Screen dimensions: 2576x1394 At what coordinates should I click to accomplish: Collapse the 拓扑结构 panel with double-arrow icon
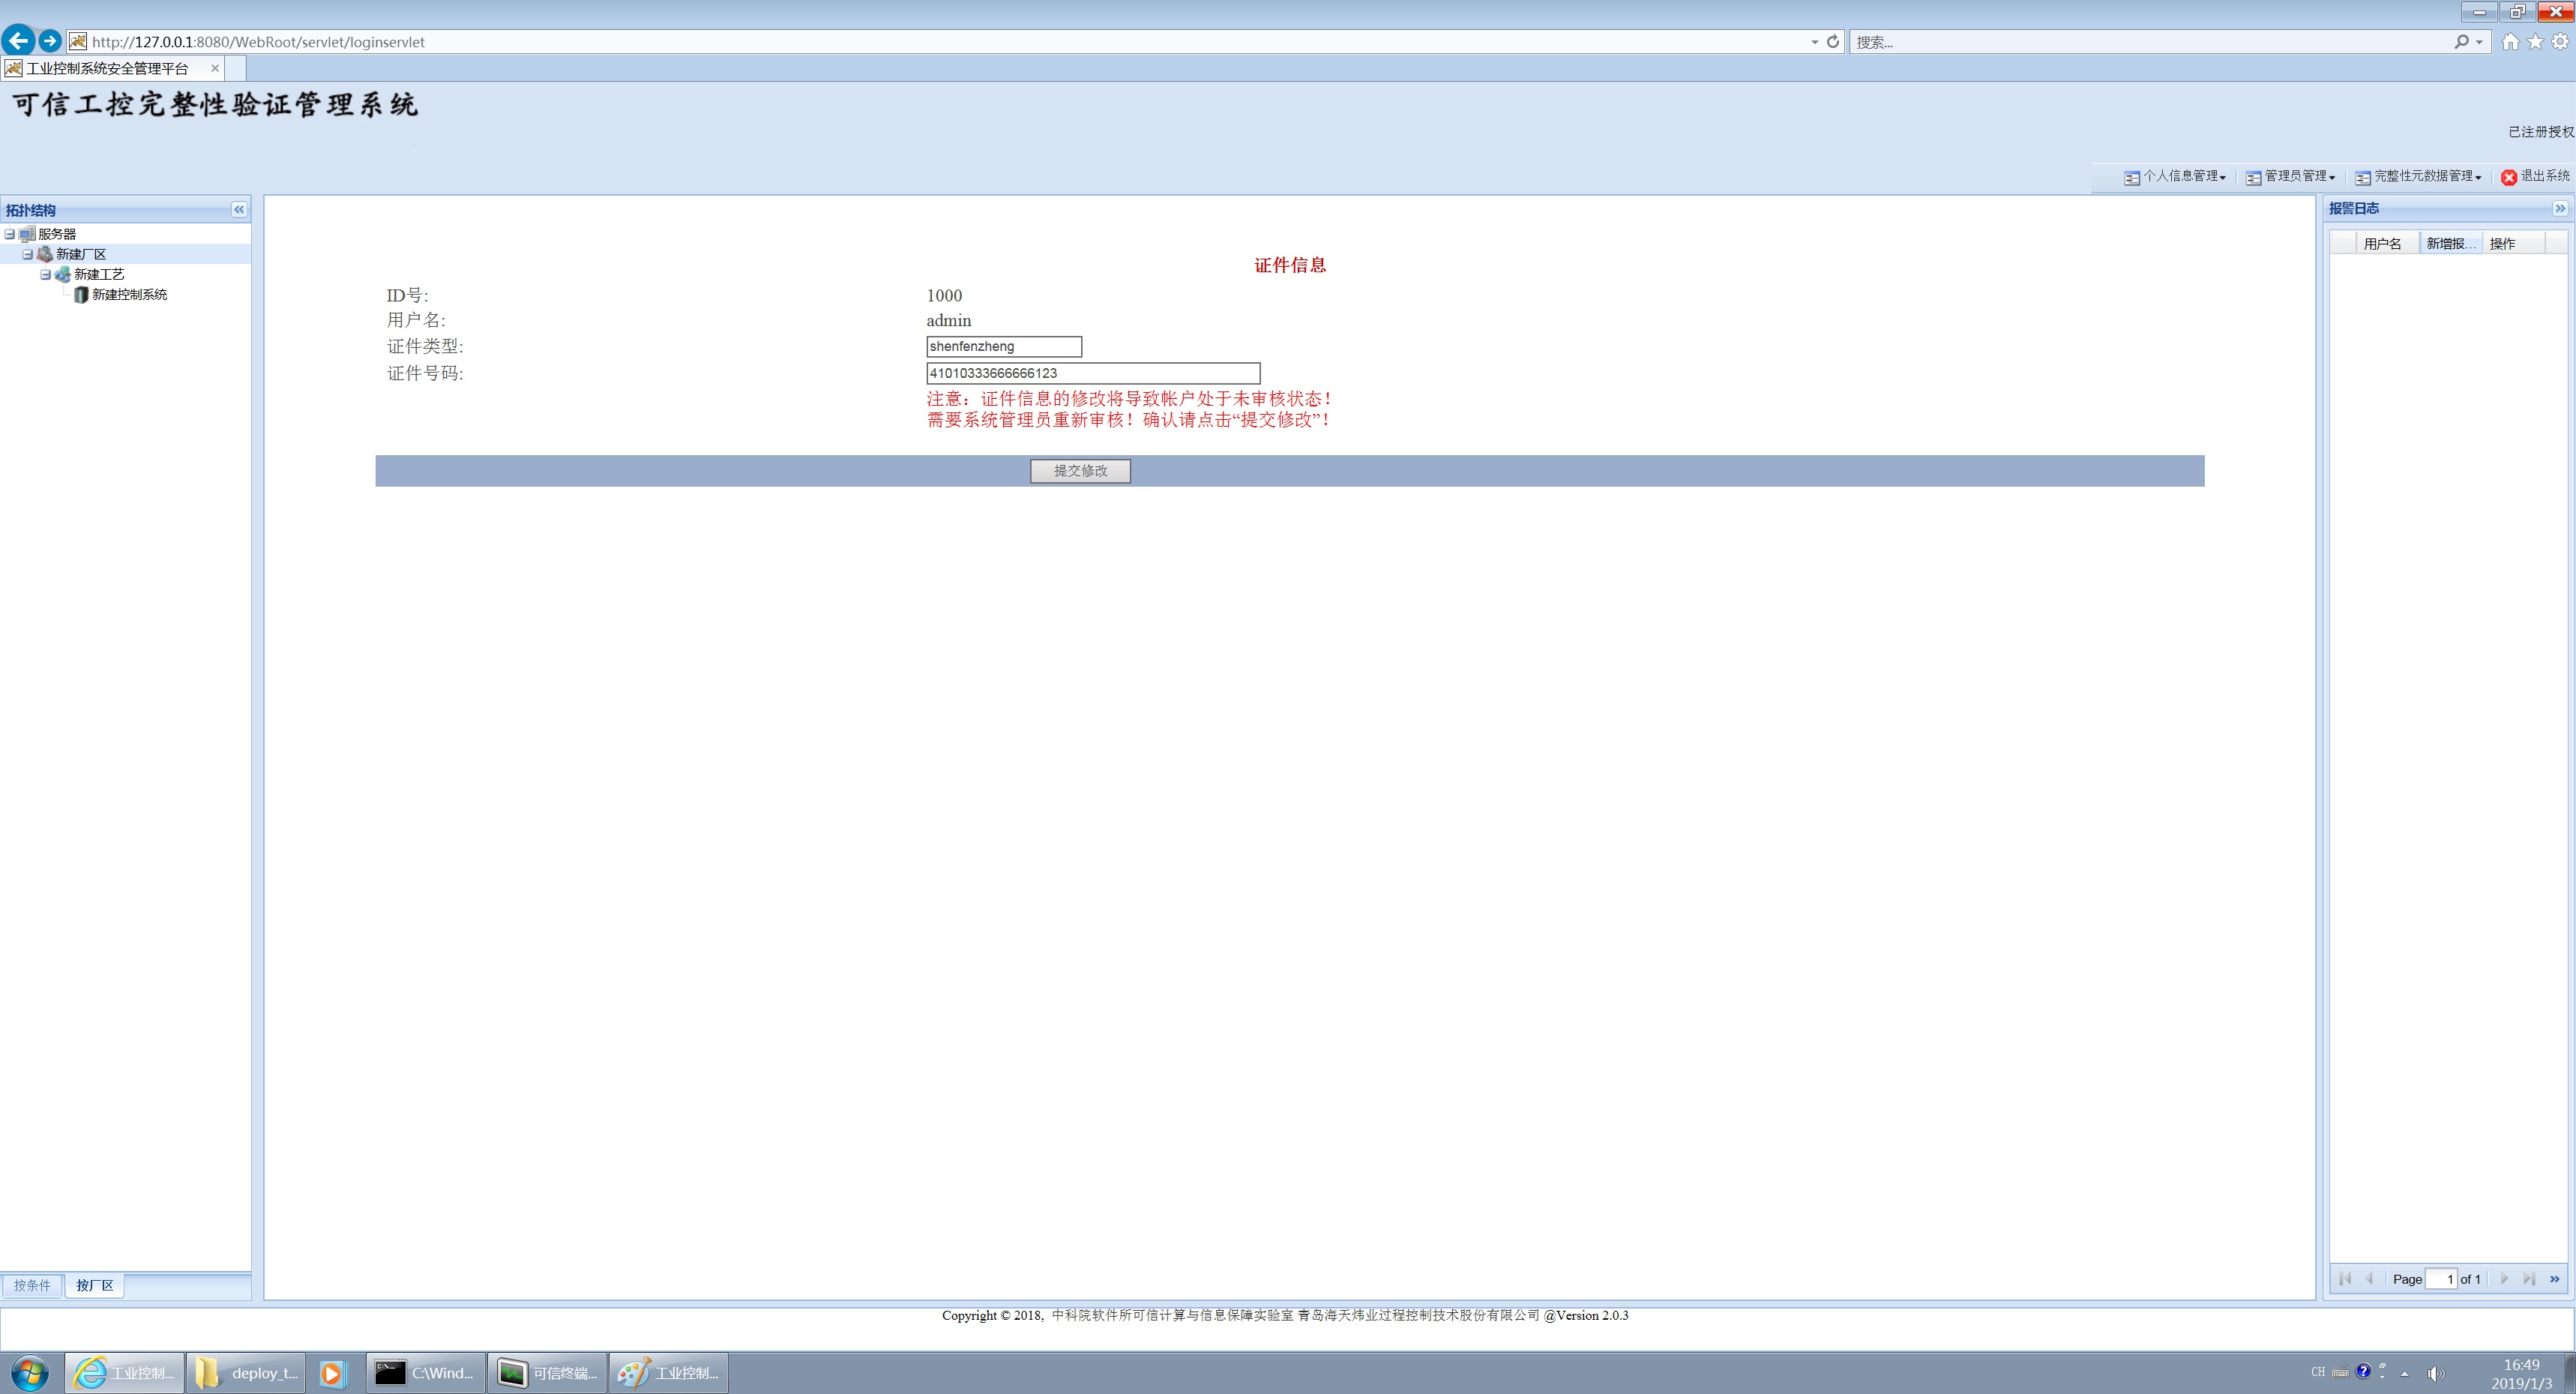tap(239, 209)
